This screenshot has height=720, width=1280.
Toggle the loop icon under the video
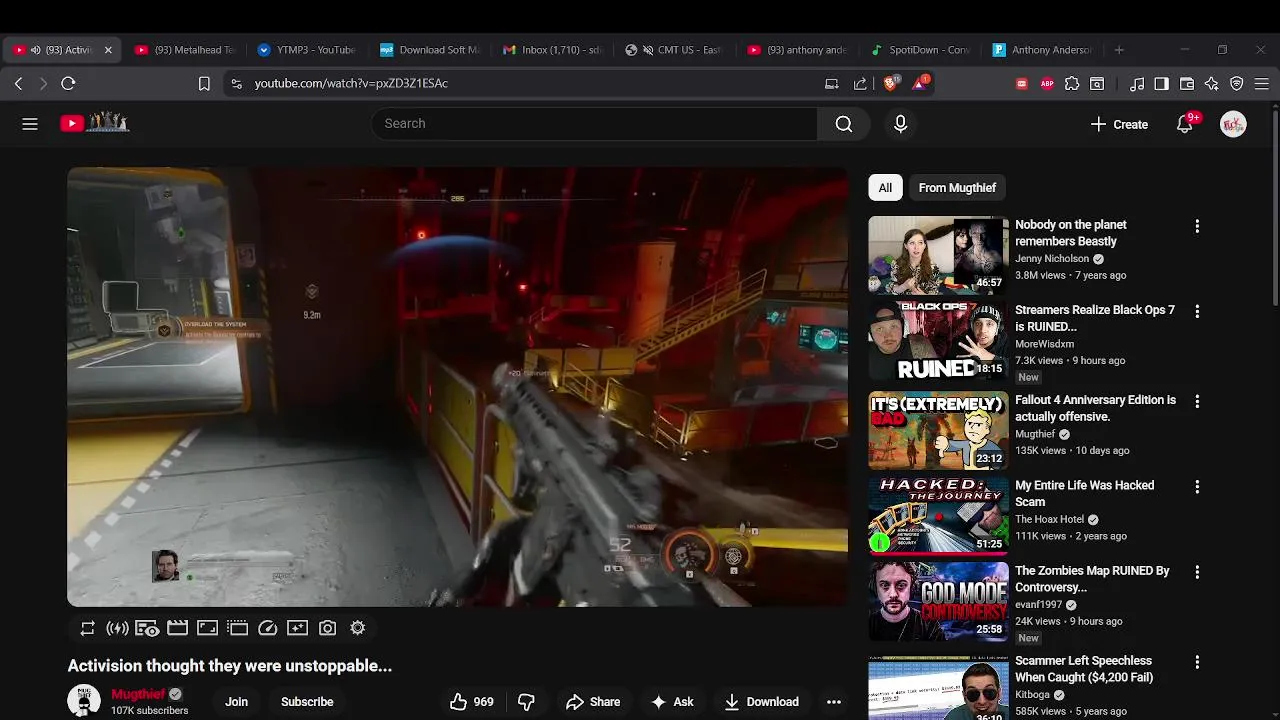click(x=88, y=628)
